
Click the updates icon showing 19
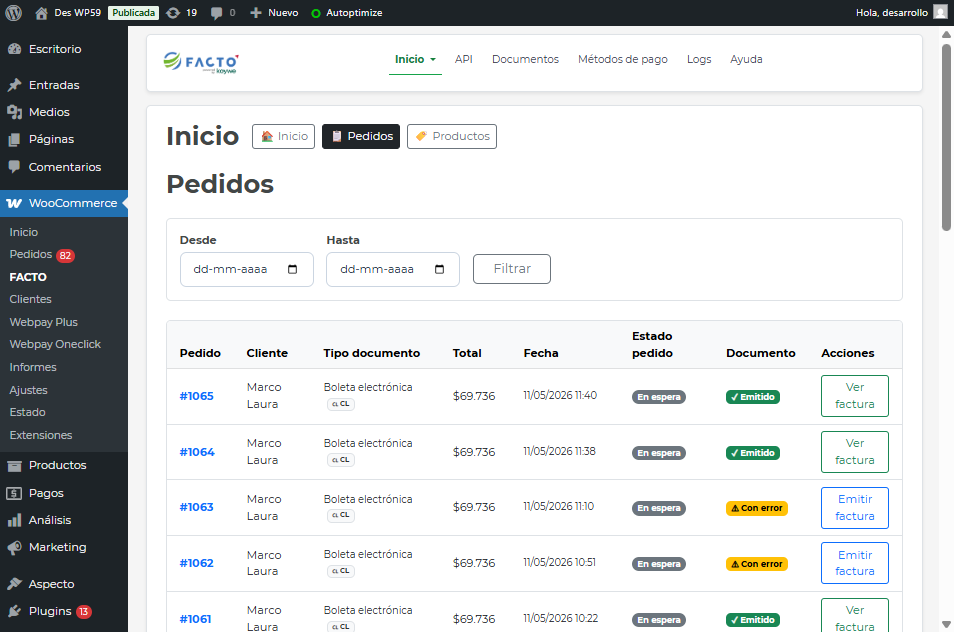pyautogui.click(x=173, y=13)
